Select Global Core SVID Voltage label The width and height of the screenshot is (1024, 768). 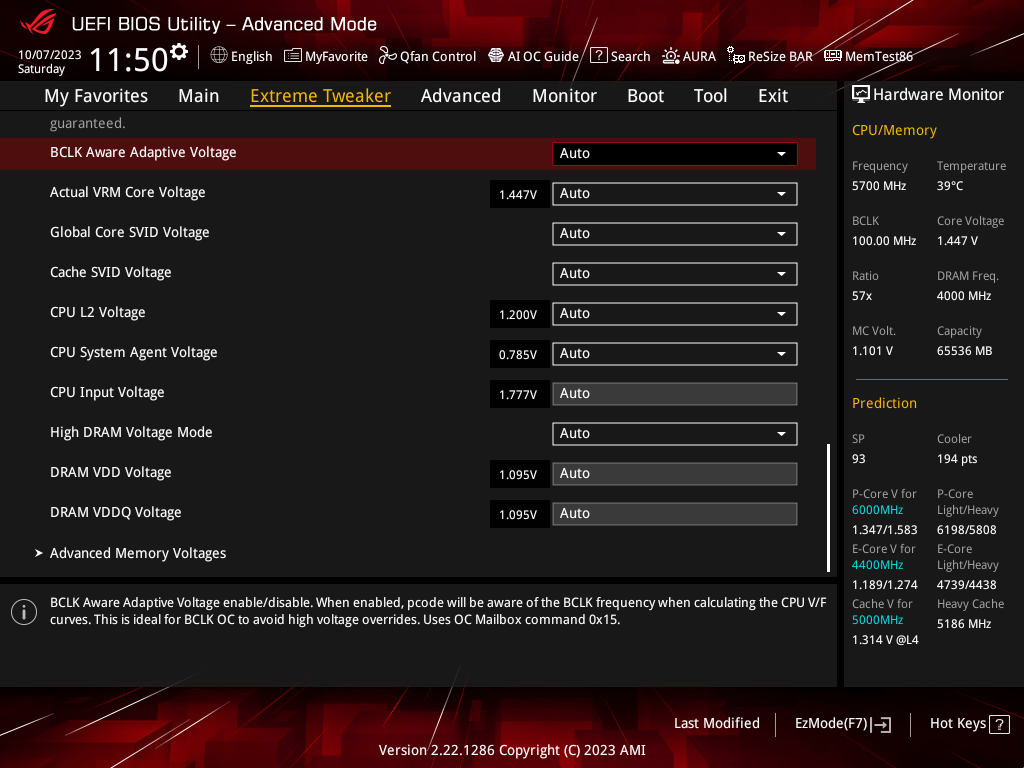[129, 232]
